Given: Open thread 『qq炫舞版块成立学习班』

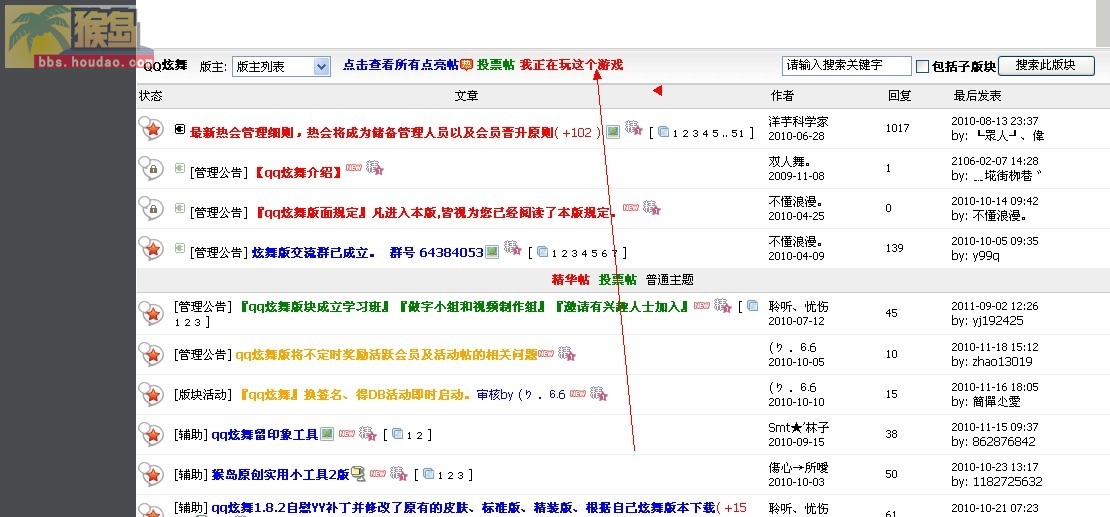Looking at the screenshot, I should [x=464, y=307].
